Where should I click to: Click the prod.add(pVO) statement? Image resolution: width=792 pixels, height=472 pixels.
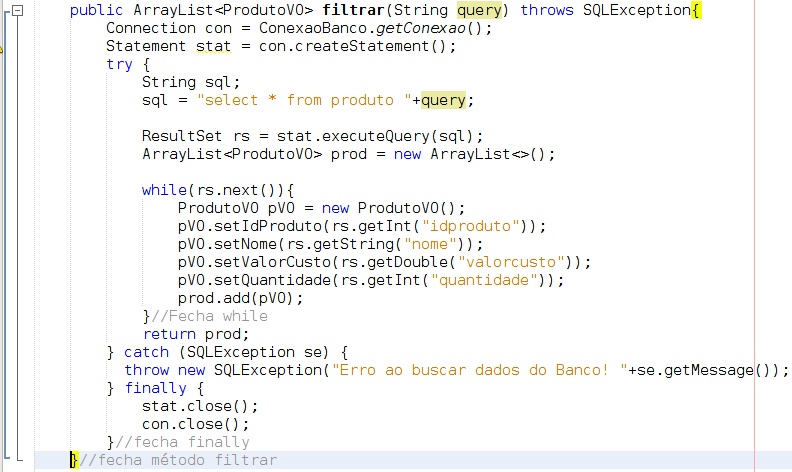click(x=240, y=298)
